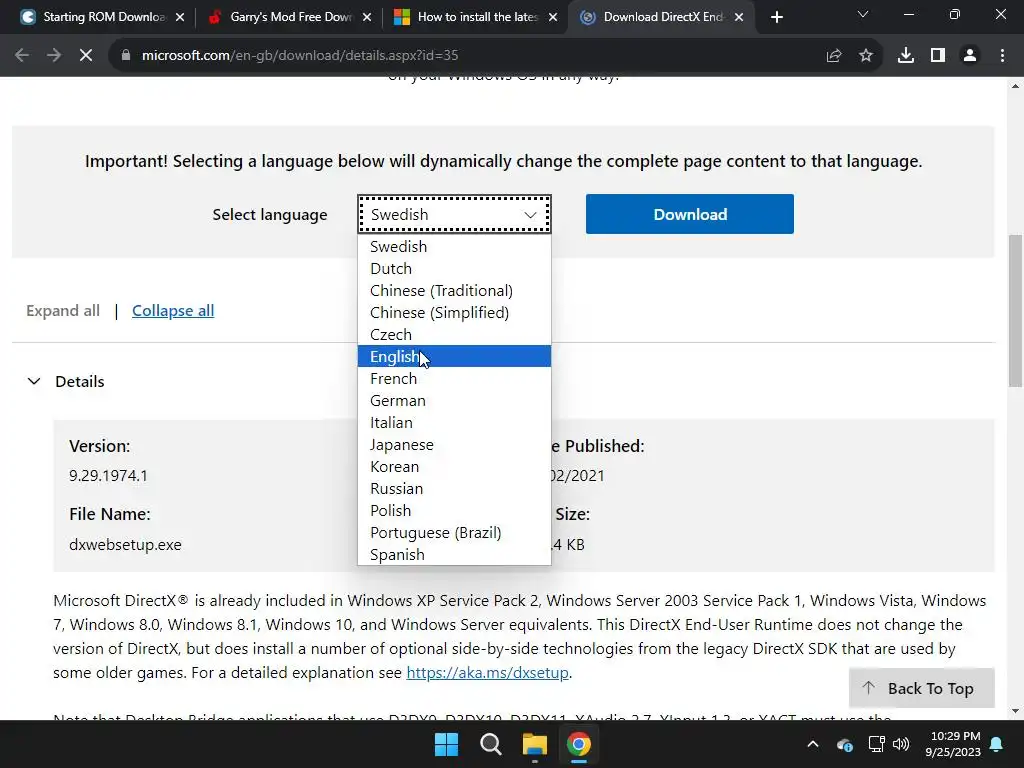Go back to the previous page
The image size is (1024, 768).
pos(22,56)
